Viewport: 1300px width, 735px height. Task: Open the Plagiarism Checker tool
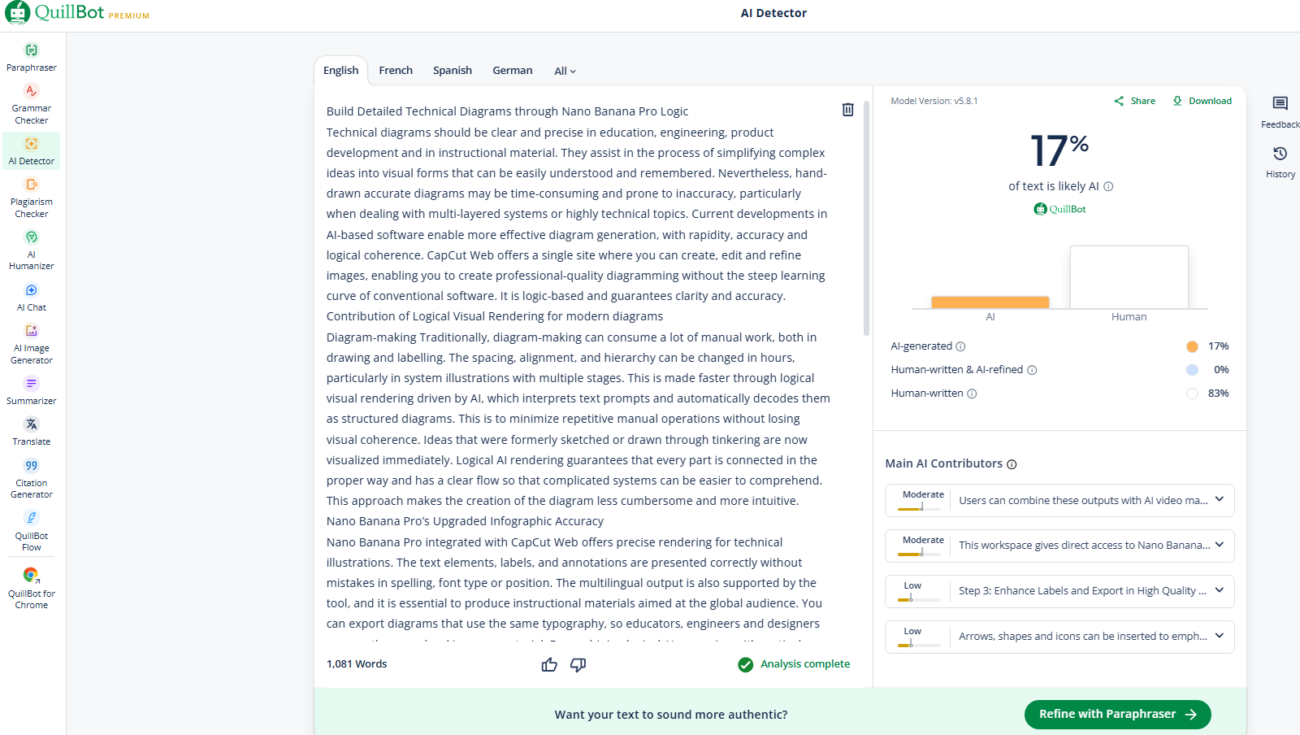coord(31,198)
